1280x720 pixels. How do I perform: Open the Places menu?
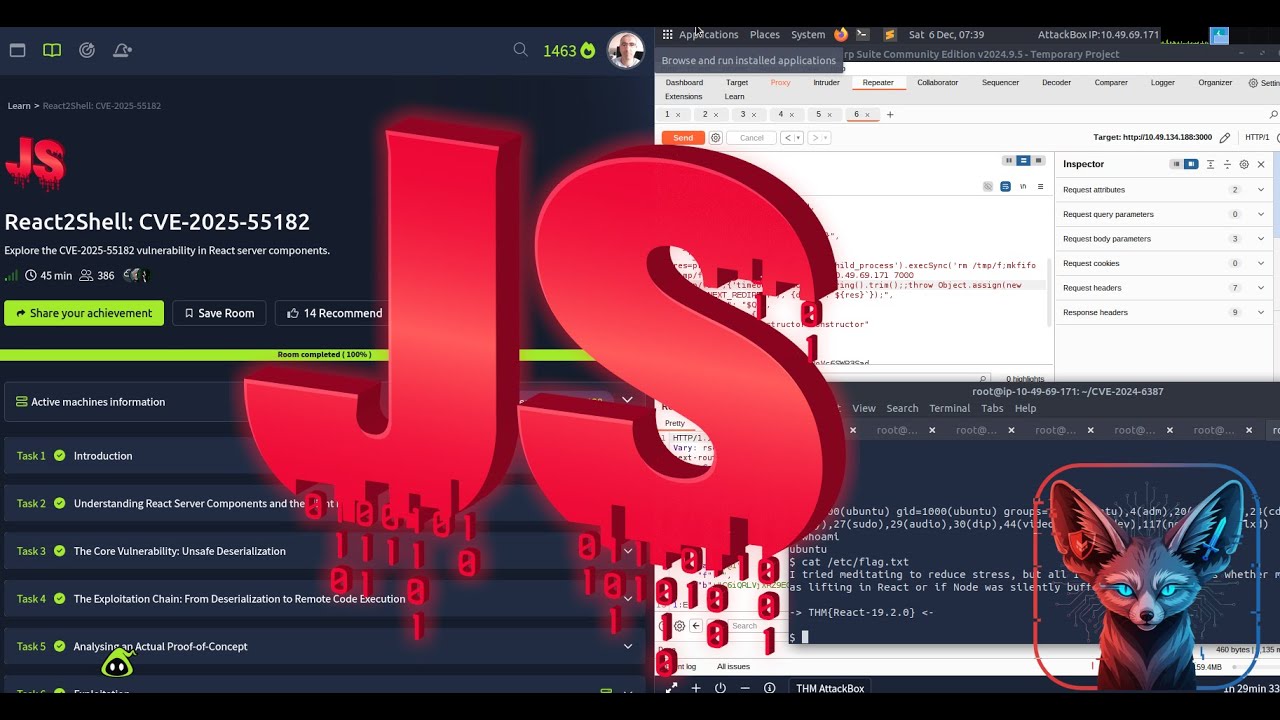[765, 35]
